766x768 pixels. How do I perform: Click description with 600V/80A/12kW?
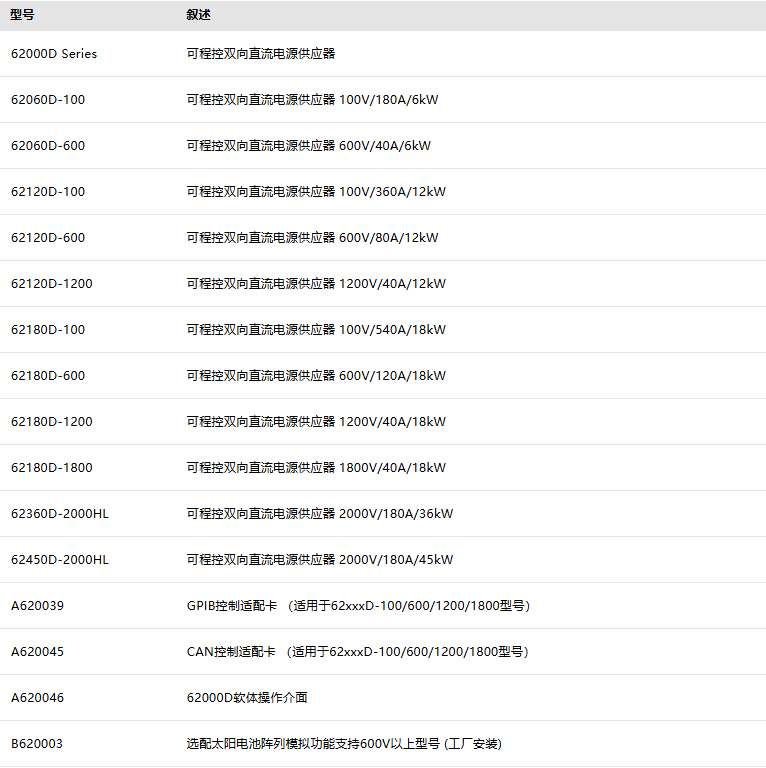pyautogui.click(x=312, y=238)
